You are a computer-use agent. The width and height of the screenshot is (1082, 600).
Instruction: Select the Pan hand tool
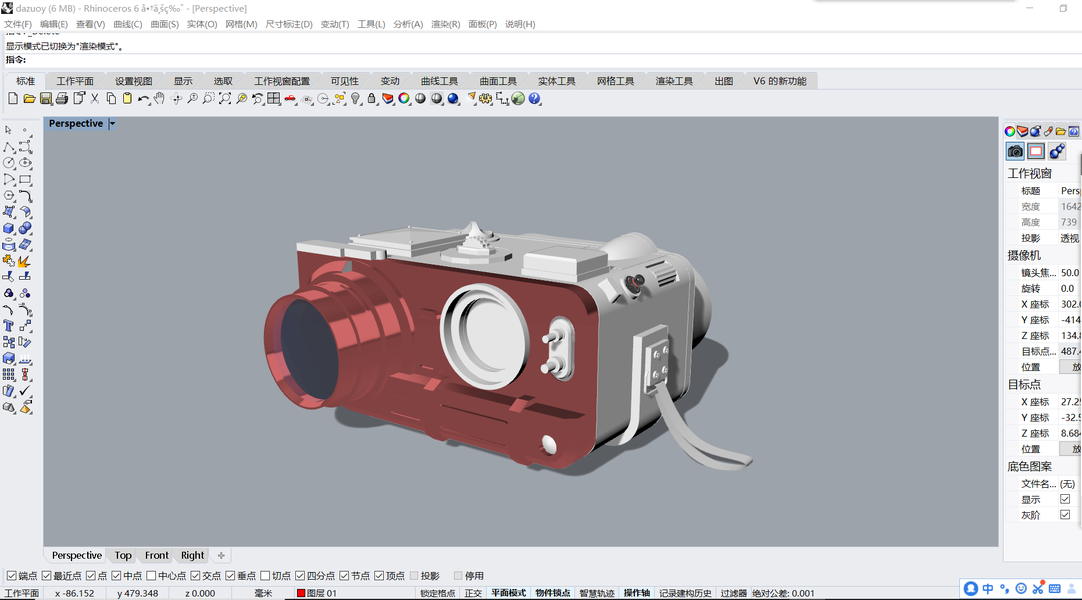pyautogui.click(x=159, y=99)
